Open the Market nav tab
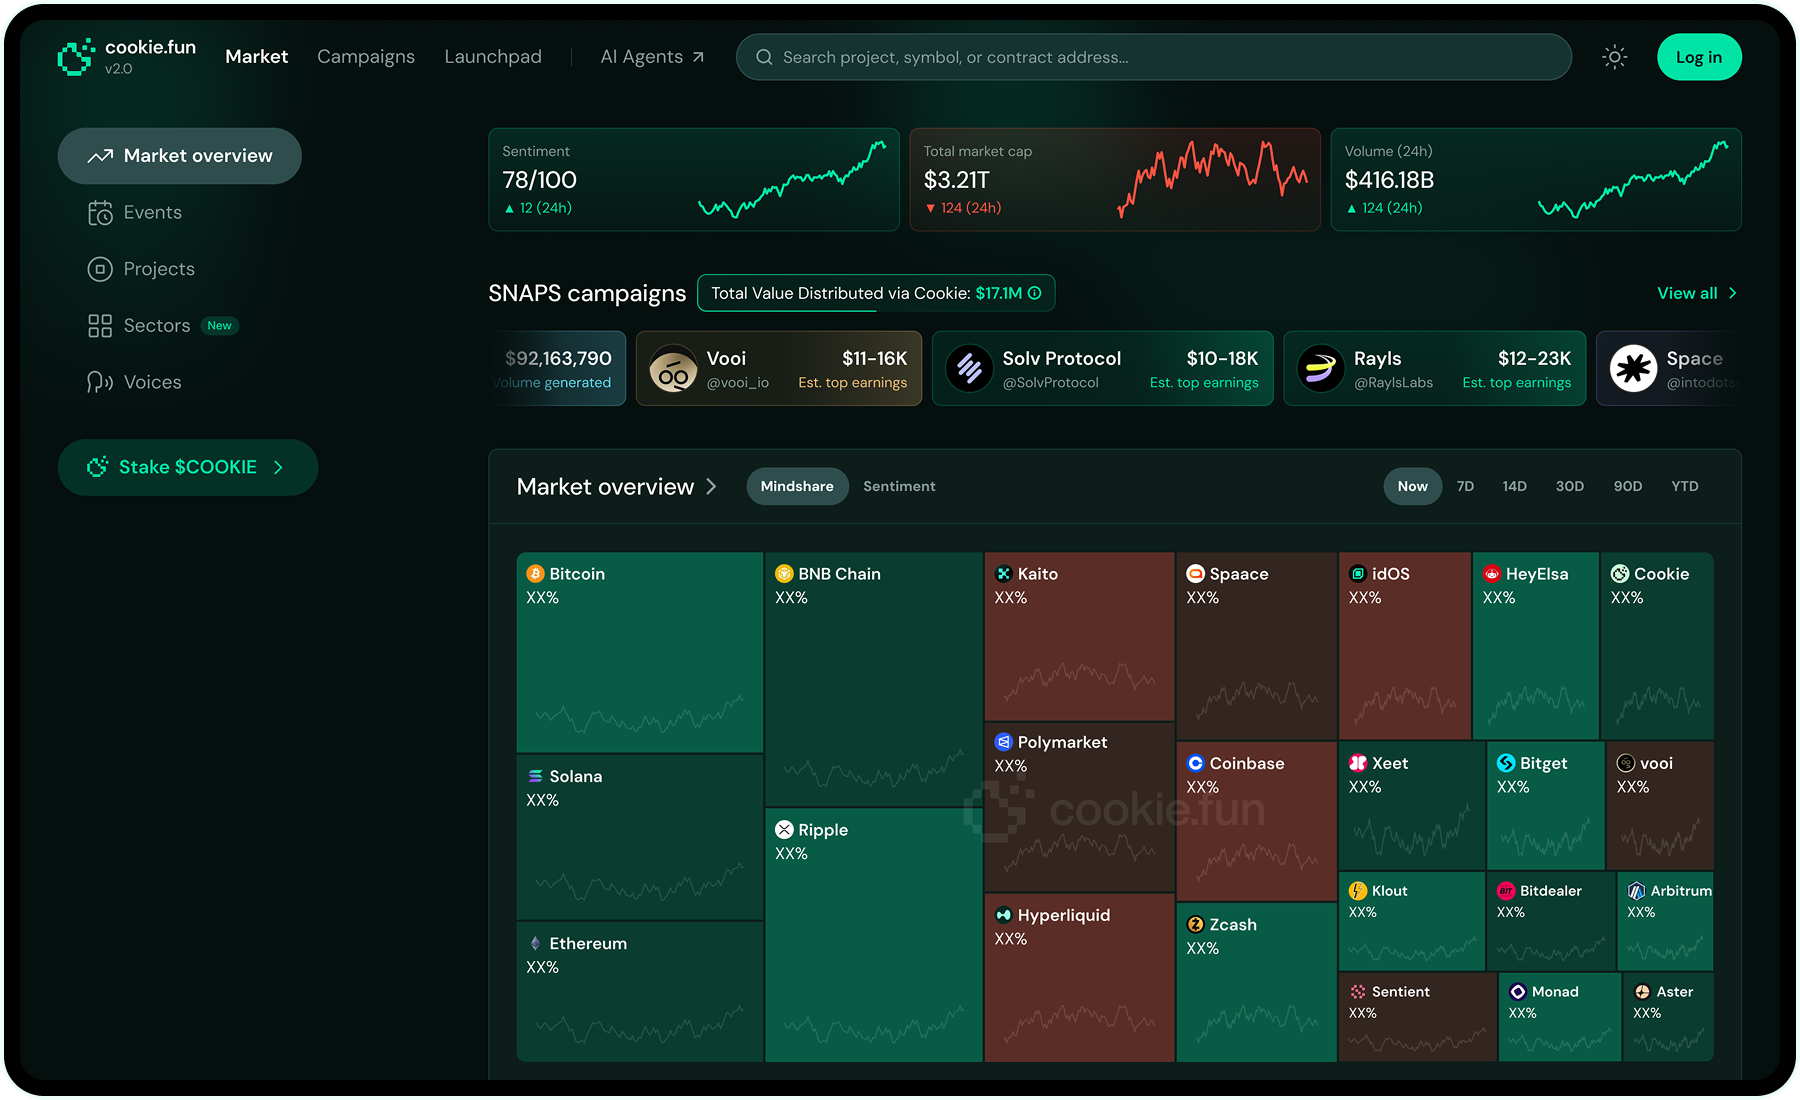Image resolution: width=1800 pixels, height=1100 pixels. click(256, 57)
